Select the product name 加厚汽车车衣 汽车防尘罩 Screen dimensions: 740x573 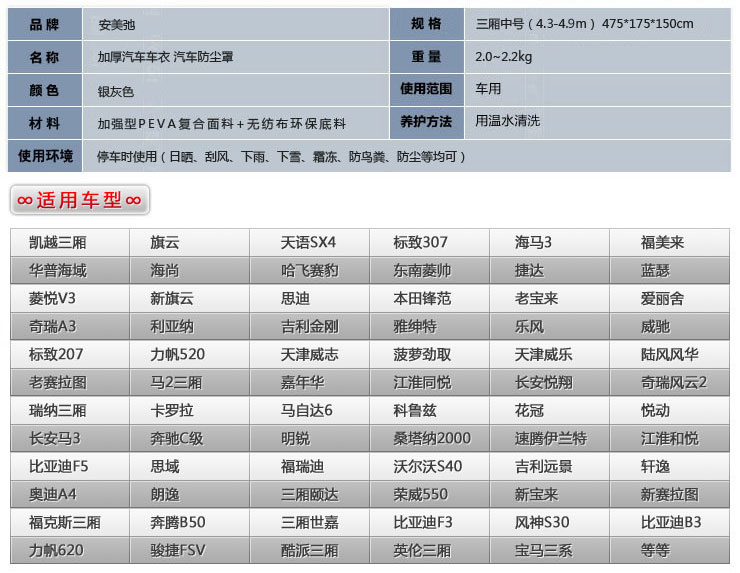(166, 57)
